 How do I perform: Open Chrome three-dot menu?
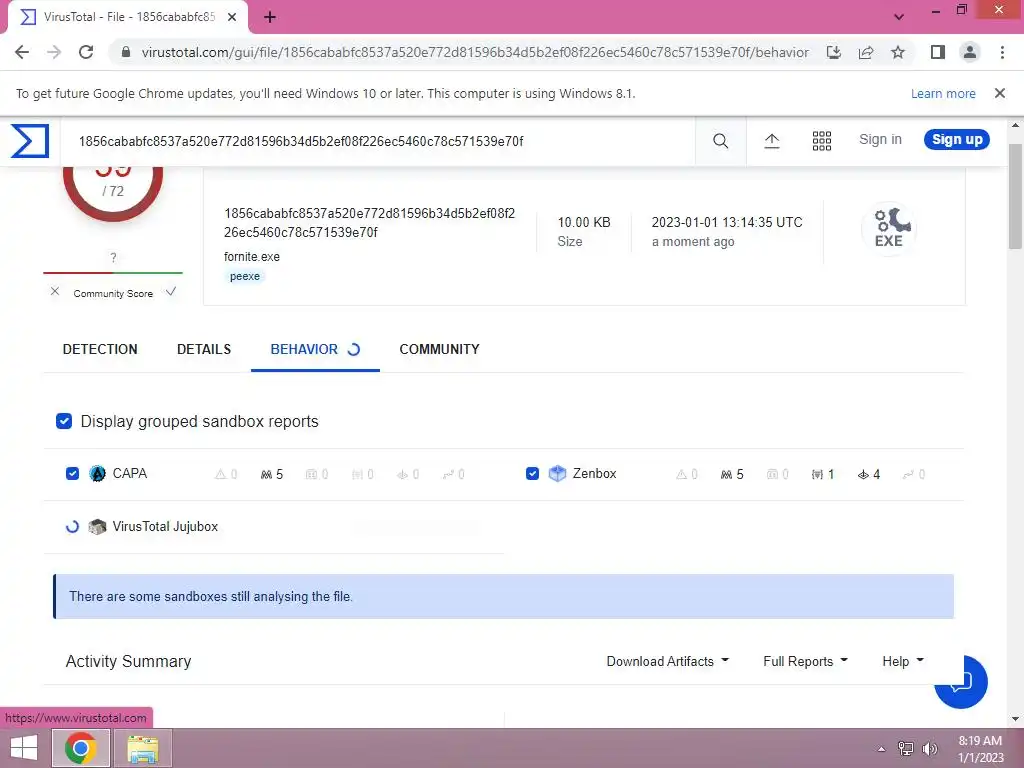(1002, 52)
